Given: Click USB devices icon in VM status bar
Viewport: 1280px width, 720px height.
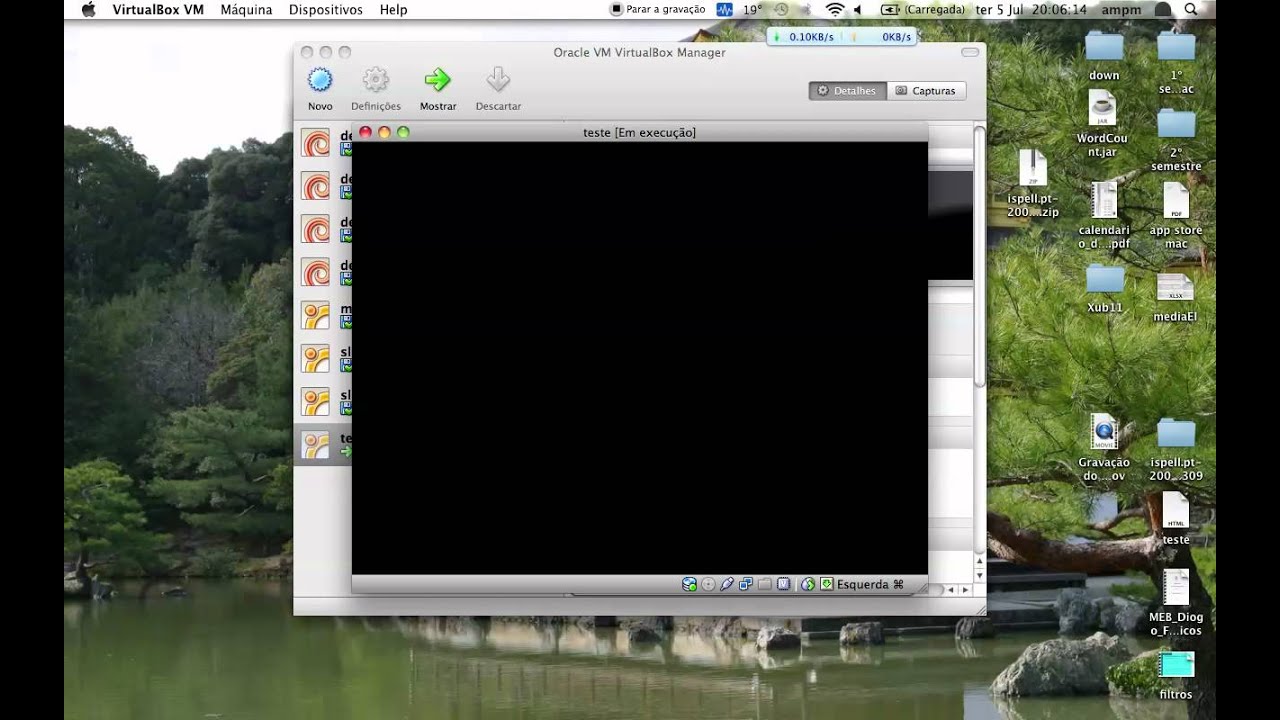Looking at the screenshot, I should [727, 584].
